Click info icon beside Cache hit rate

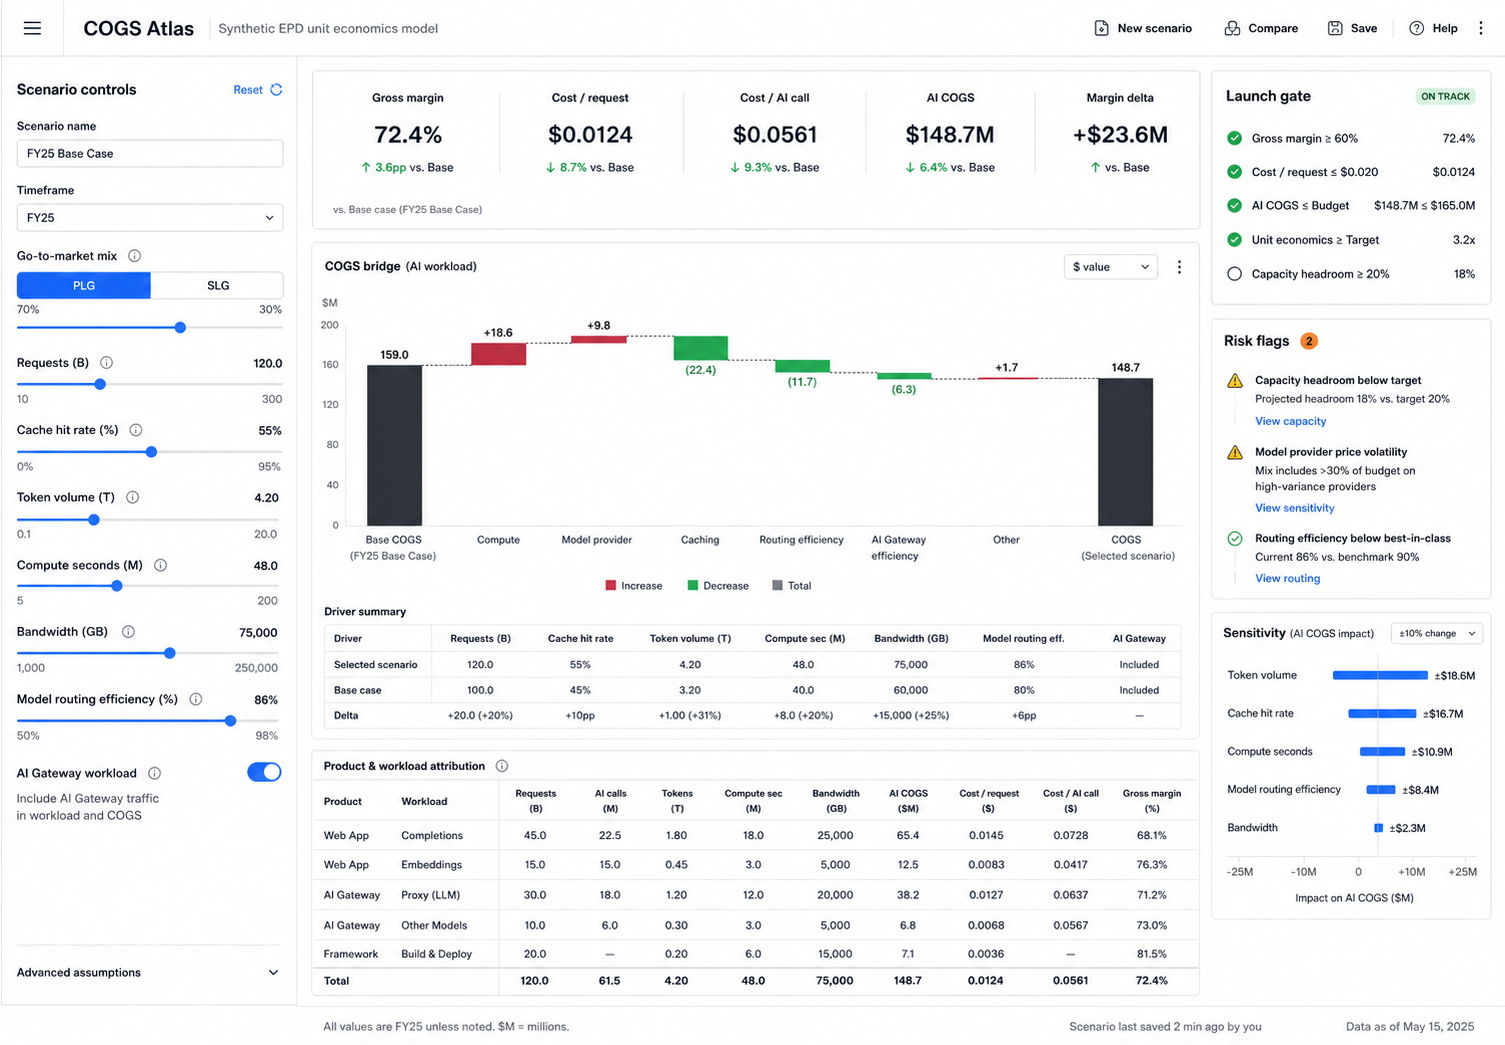tap(136, 430)
